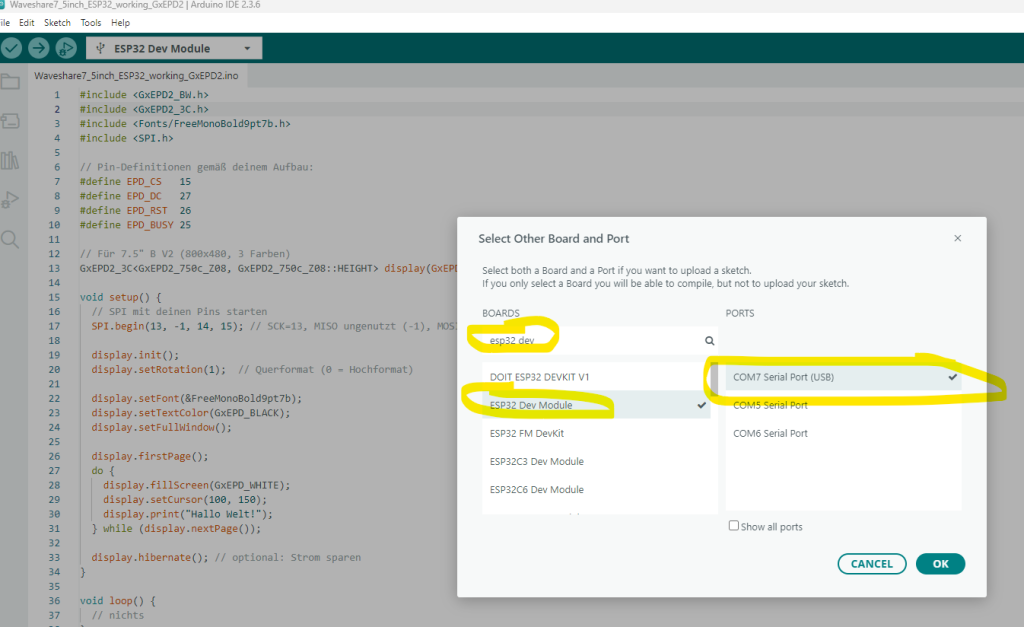This screenshot has height=627, width=1024.
Task: Click the display.print("Hallo Welt!"); line
Action: (188, 514)
